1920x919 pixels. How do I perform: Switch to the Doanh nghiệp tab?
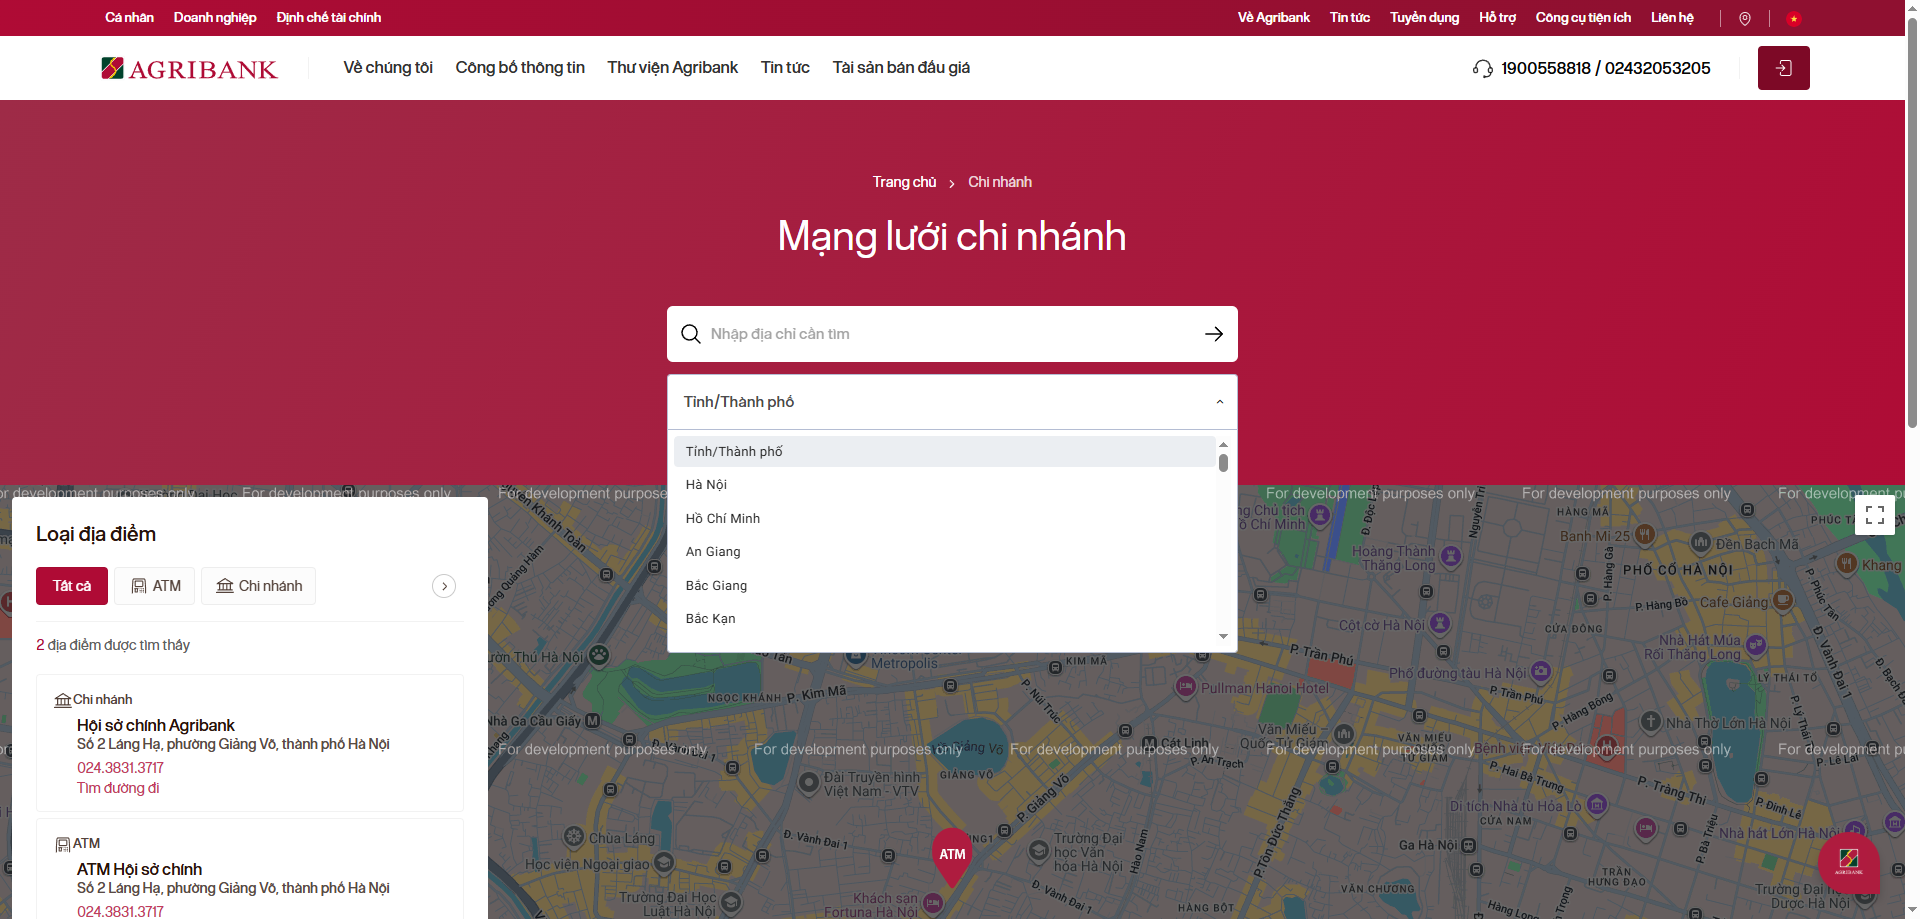tap(214, 18)
